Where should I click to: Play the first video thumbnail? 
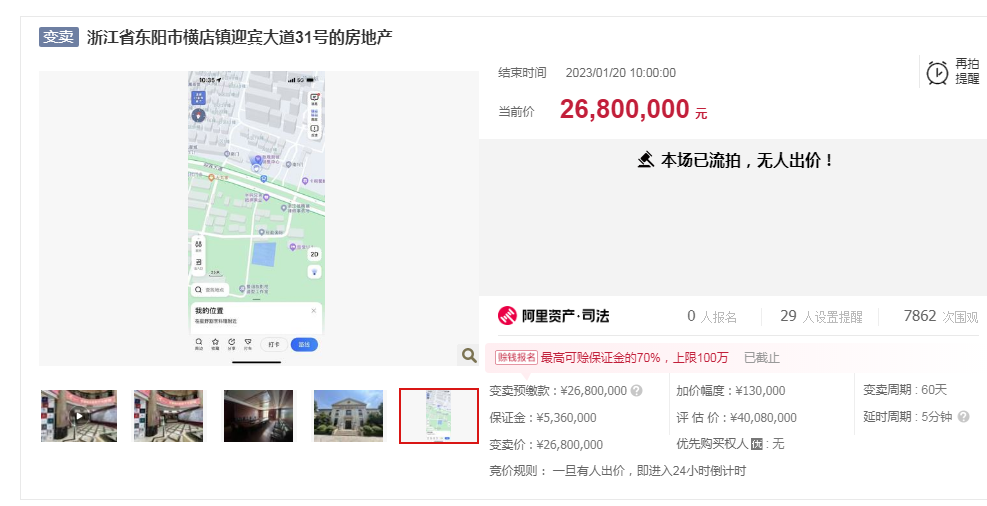[78, 416]
